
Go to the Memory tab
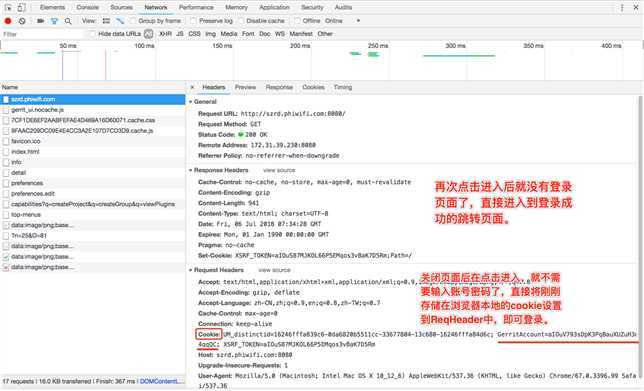click(x=236, y=7)
